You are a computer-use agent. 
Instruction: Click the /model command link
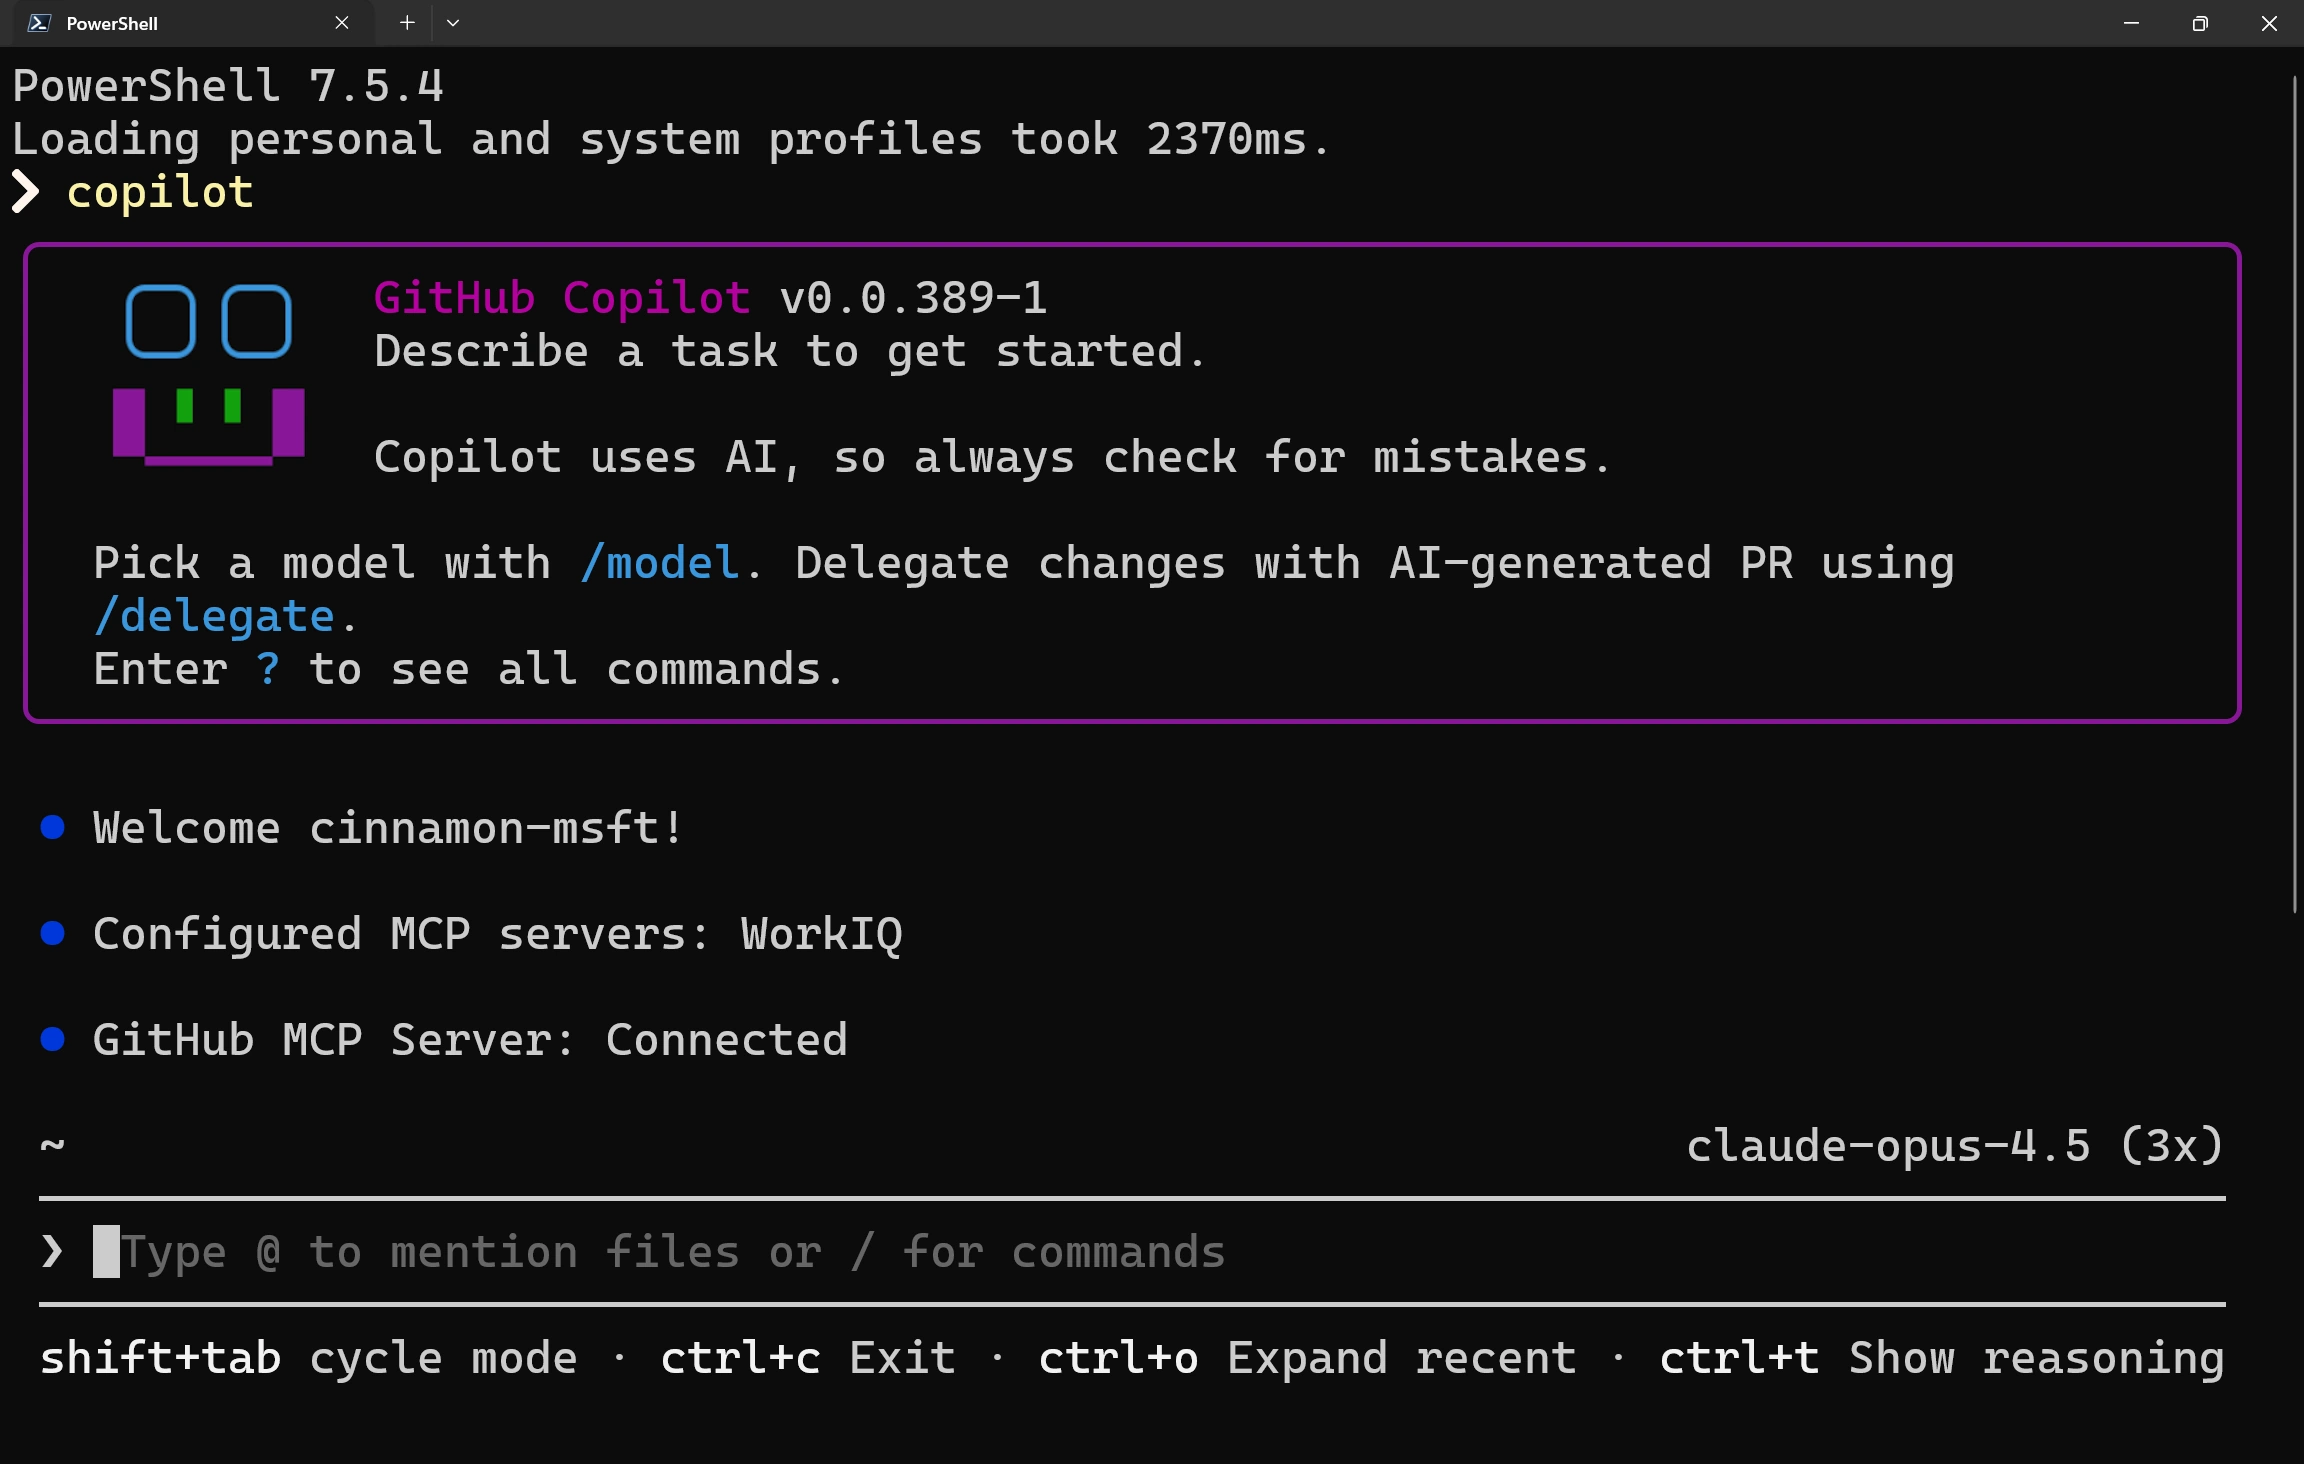pos(660,562)
